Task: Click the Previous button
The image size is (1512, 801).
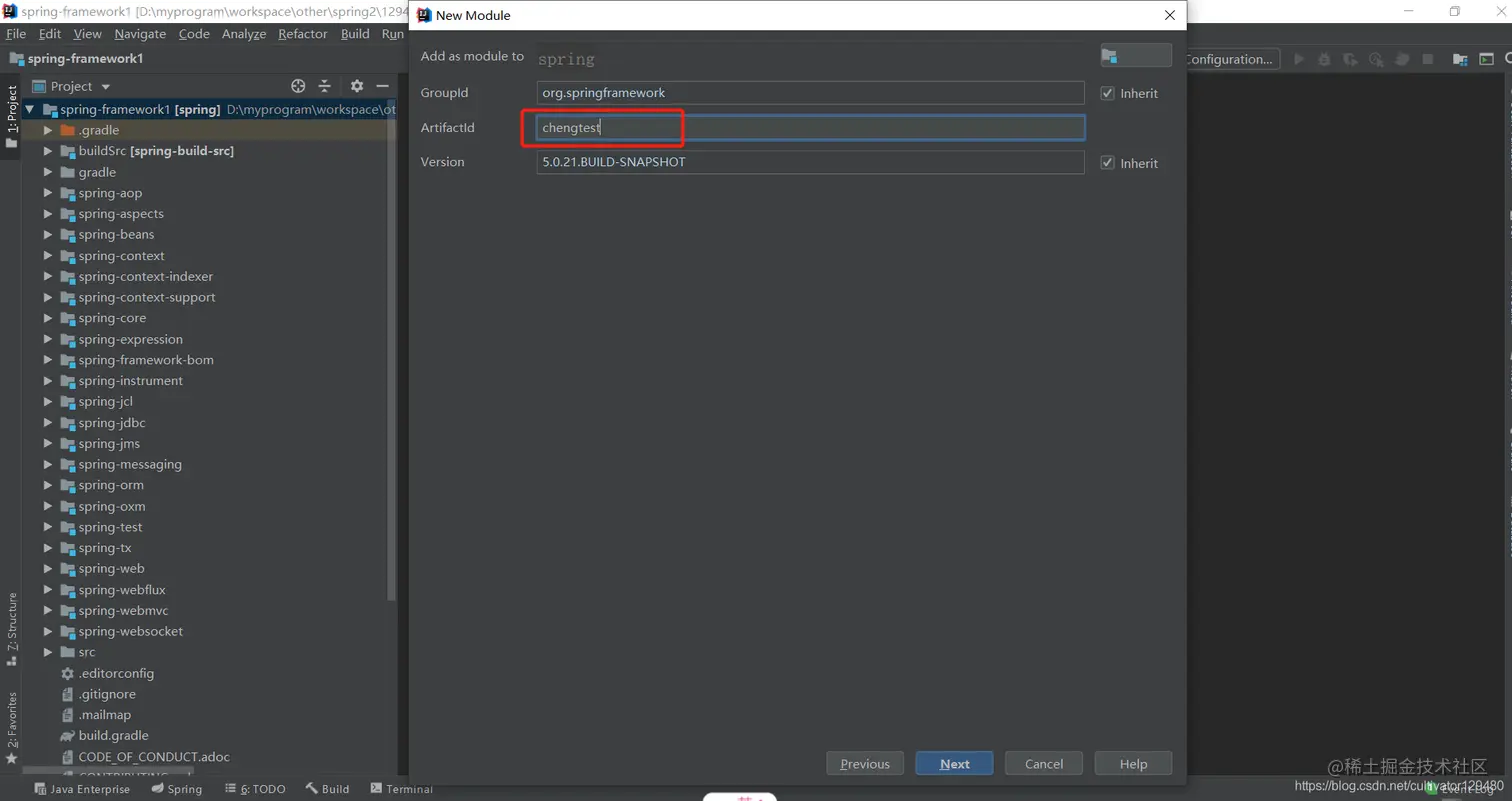Action: [x=865, y=764]
